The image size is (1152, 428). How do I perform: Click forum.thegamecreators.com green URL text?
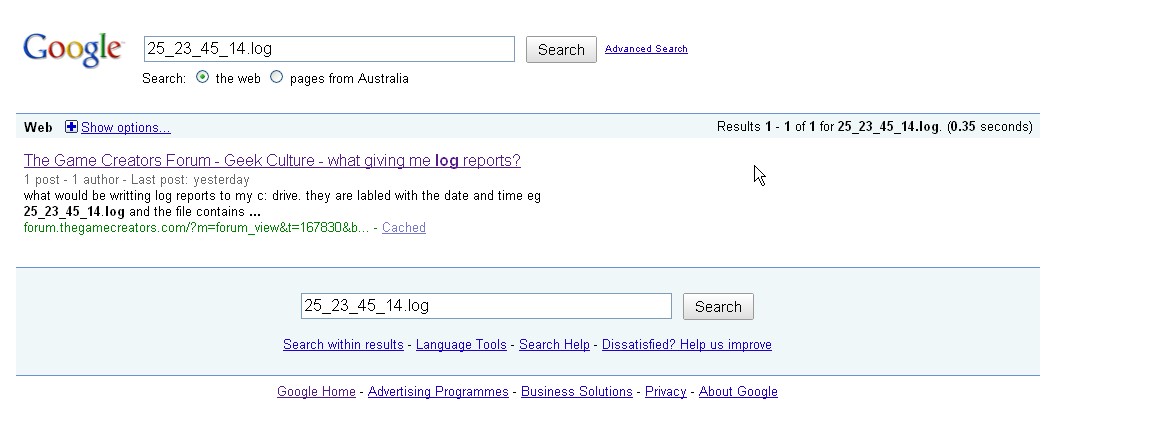pos(196,228)
